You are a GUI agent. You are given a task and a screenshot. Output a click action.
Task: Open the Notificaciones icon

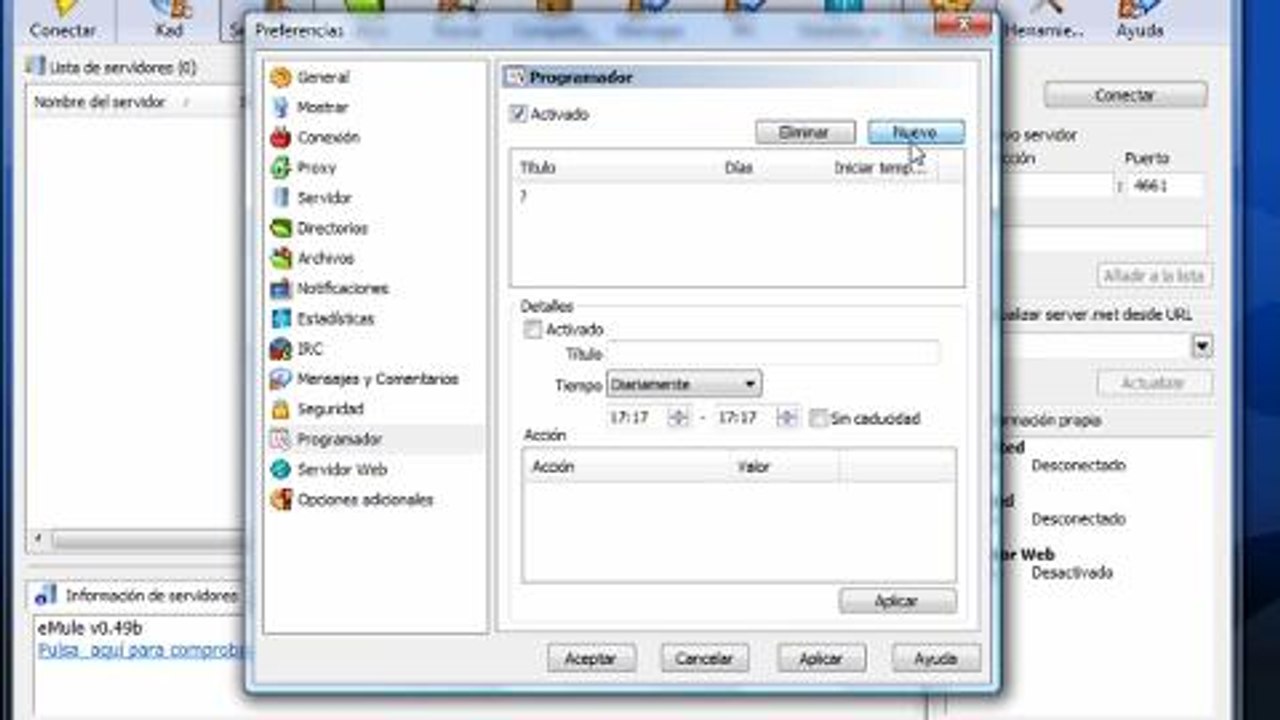281,288
